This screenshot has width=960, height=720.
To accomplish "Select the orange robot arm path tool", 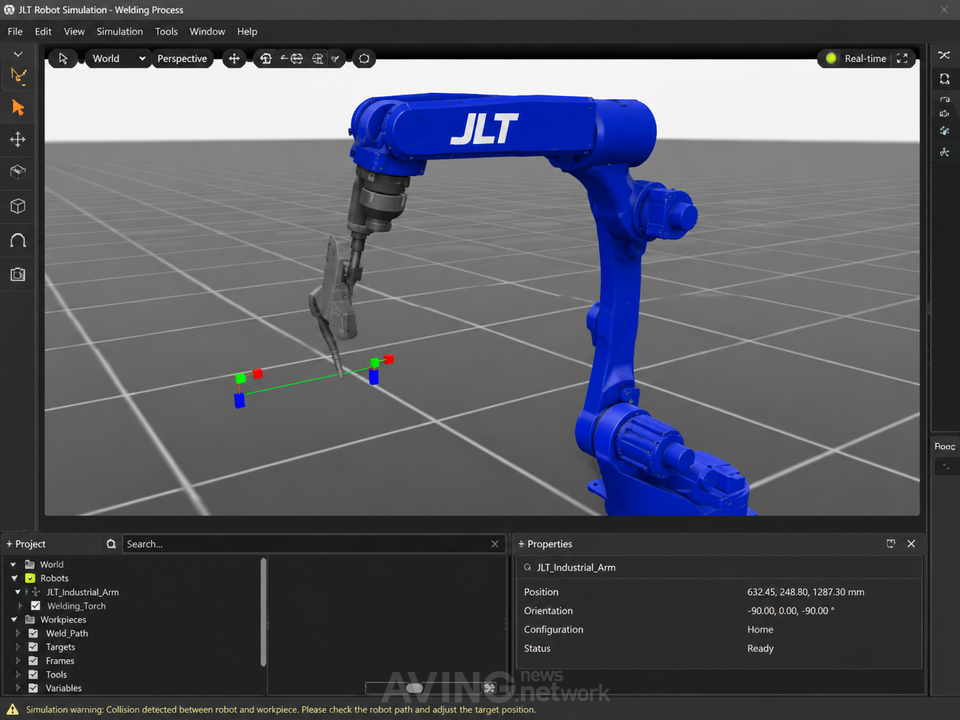I will (x=18, y=76).
